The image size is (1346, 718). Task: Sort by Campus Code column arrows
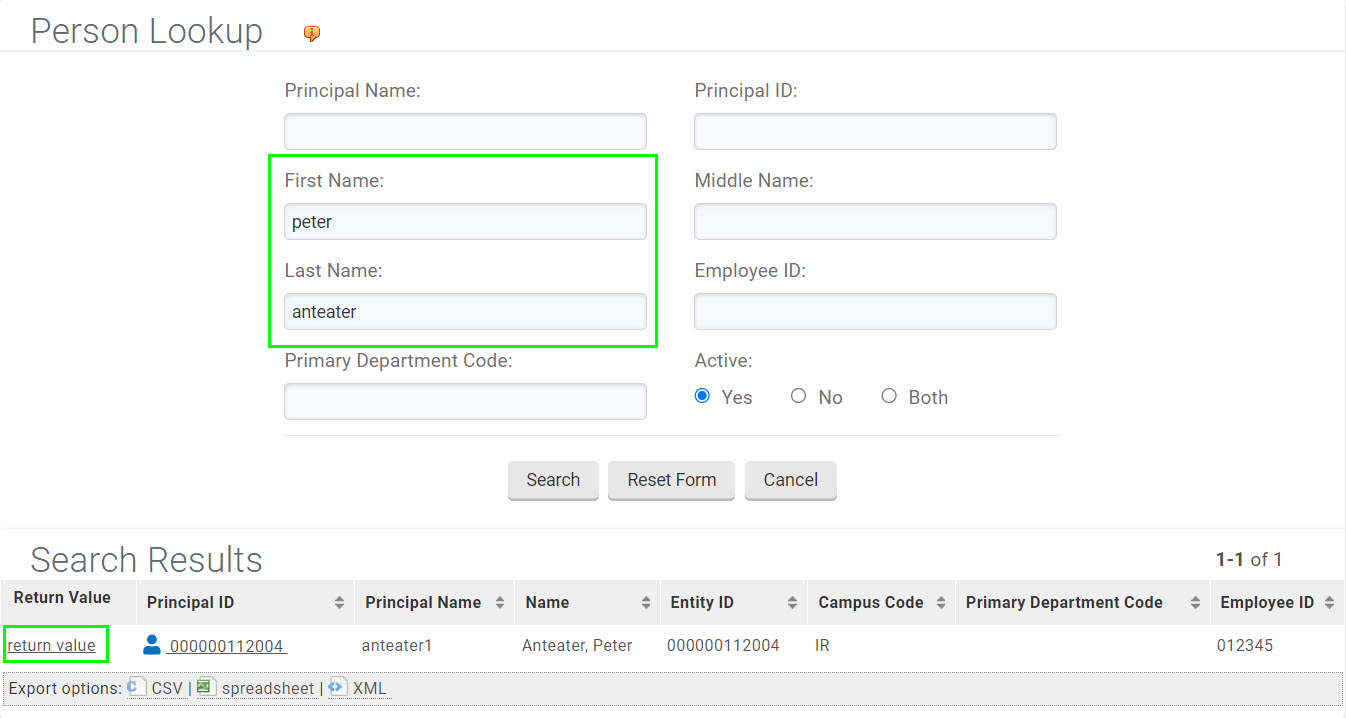coord(941,603)
